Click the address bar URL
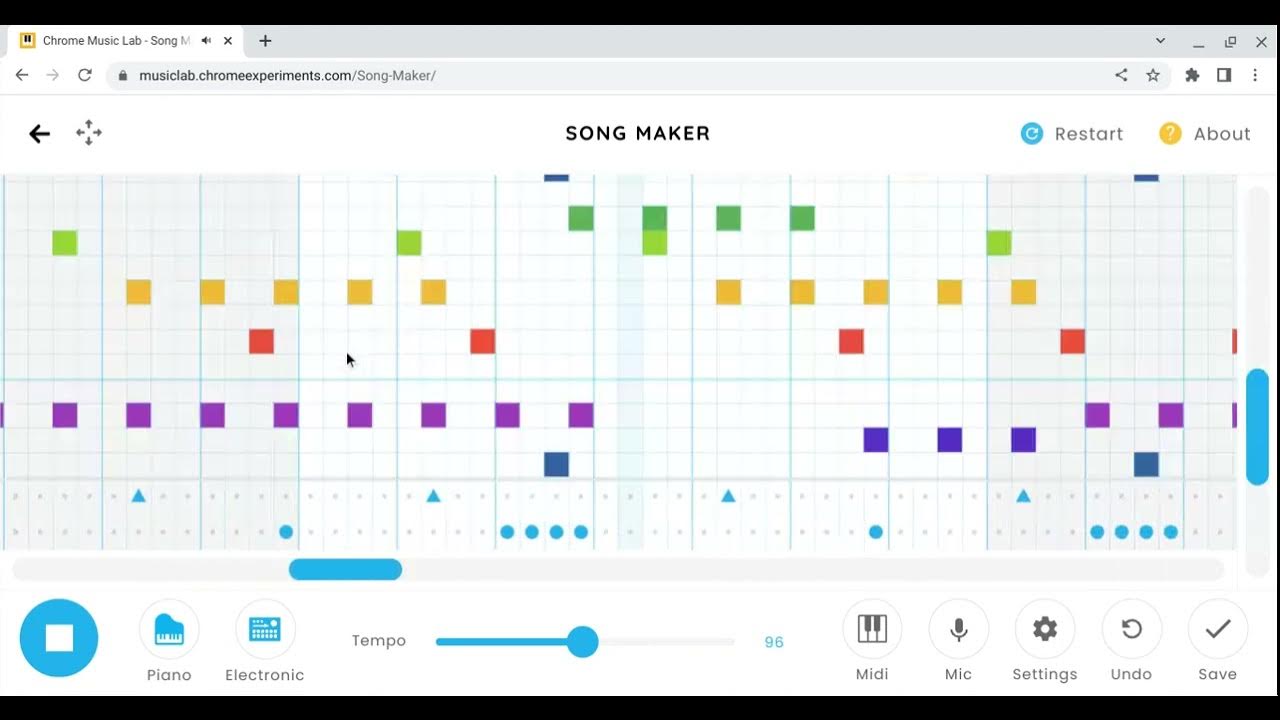This screenshot has width=1280, height=720. (287, 76)
